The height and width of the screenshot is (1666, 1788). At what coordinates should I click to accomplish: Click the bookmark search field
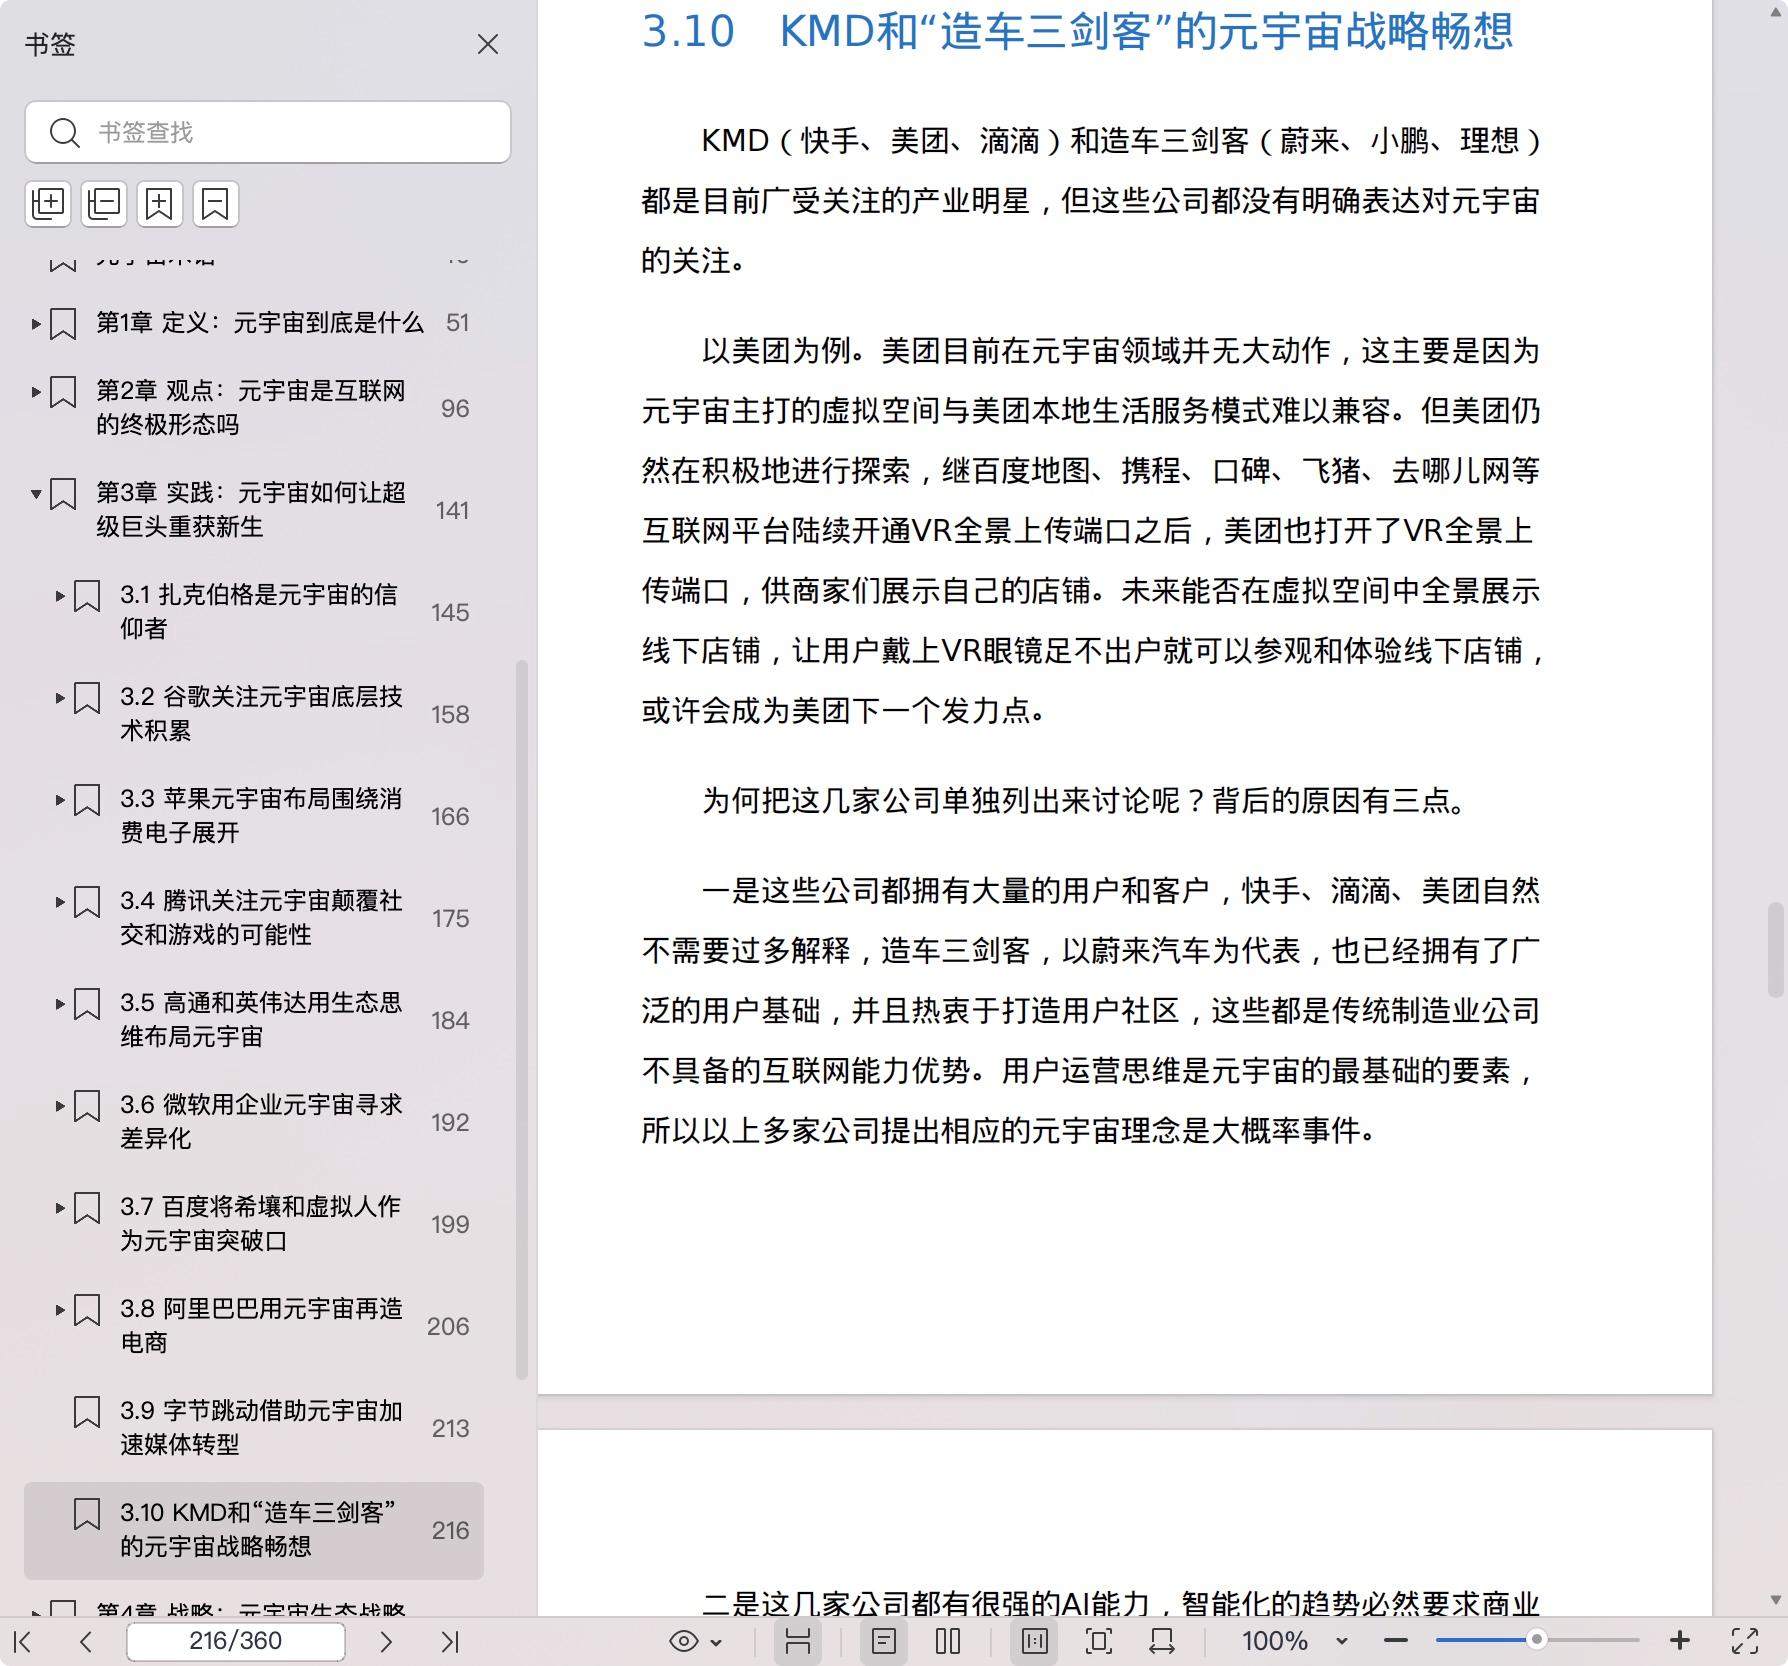(268, 132)
